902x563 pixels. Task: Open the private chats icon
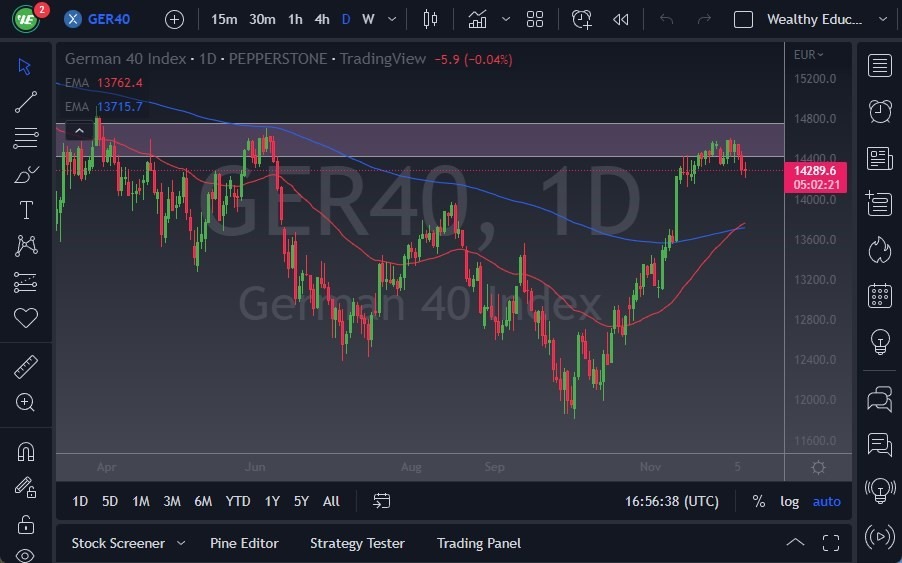point(880,445)
